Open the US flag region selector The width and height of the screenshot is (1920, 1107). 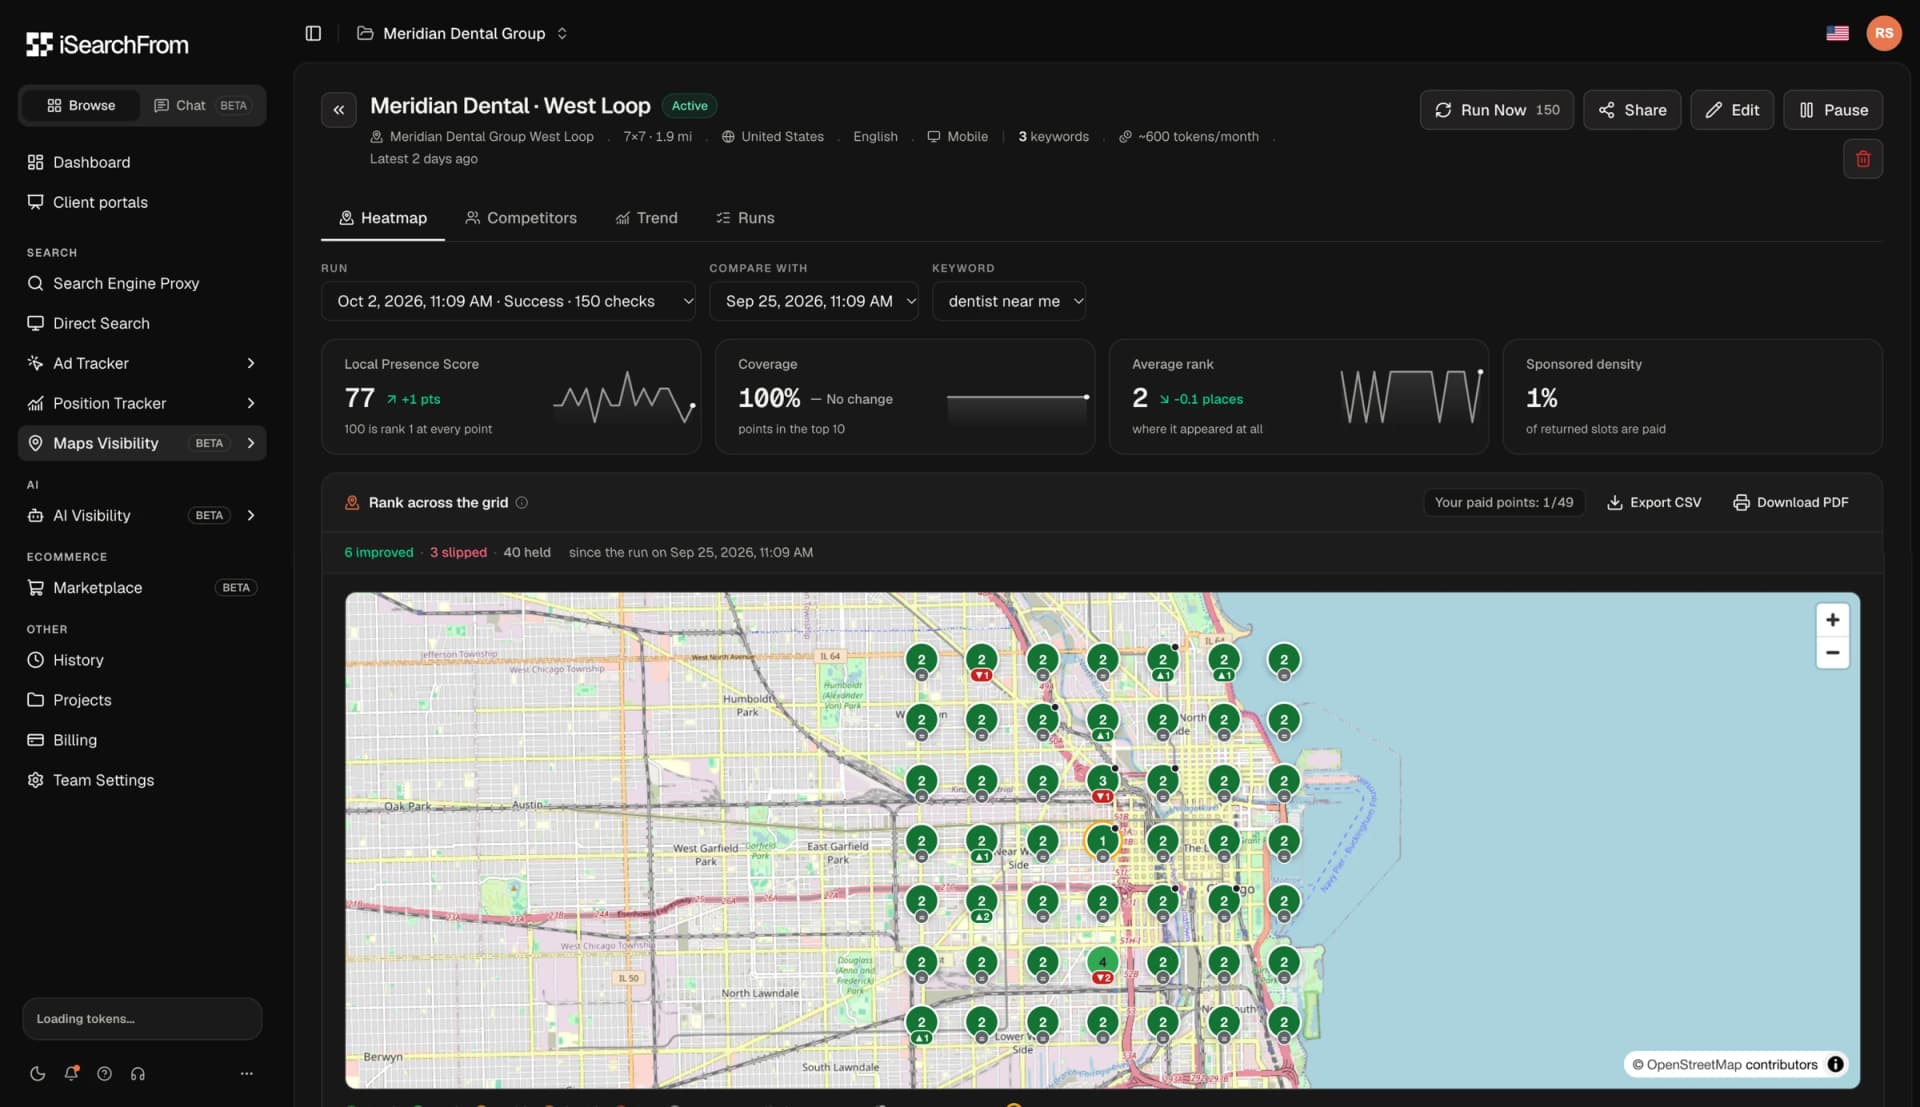point(1837,33)
